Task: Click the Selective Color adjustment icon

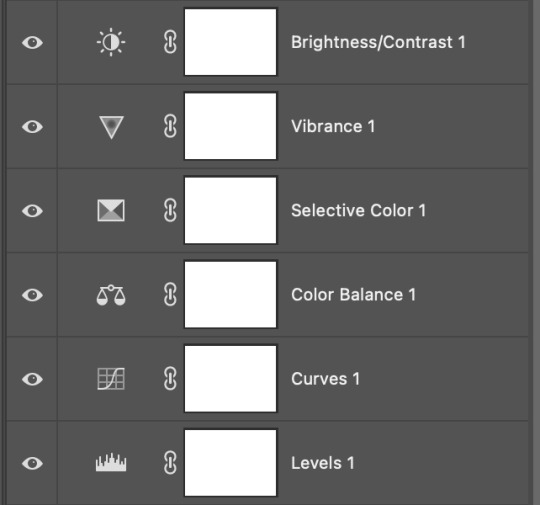Action: click(111, 210)
